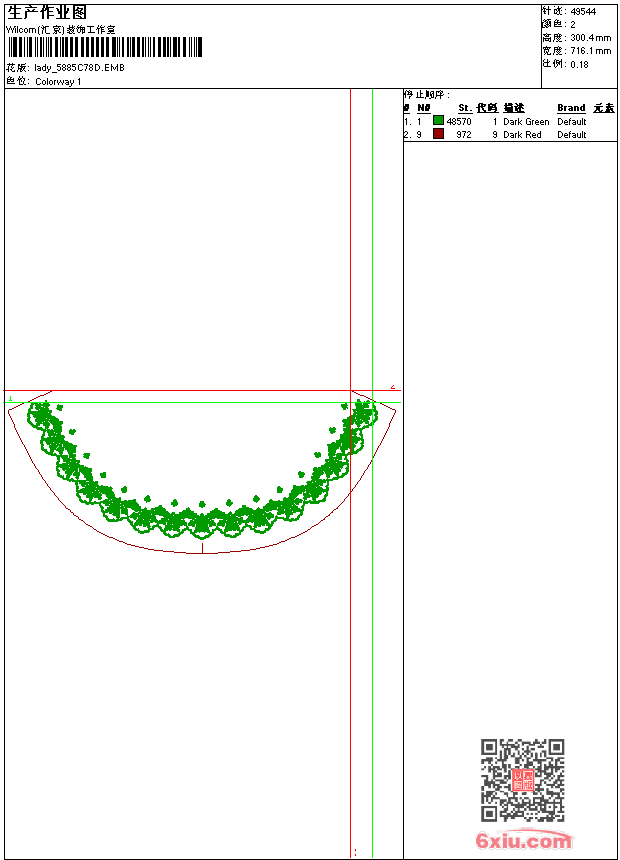Click the 描述 column header
Image resolution: width=620 pixels, height=860 pixels.
point(514,108)
